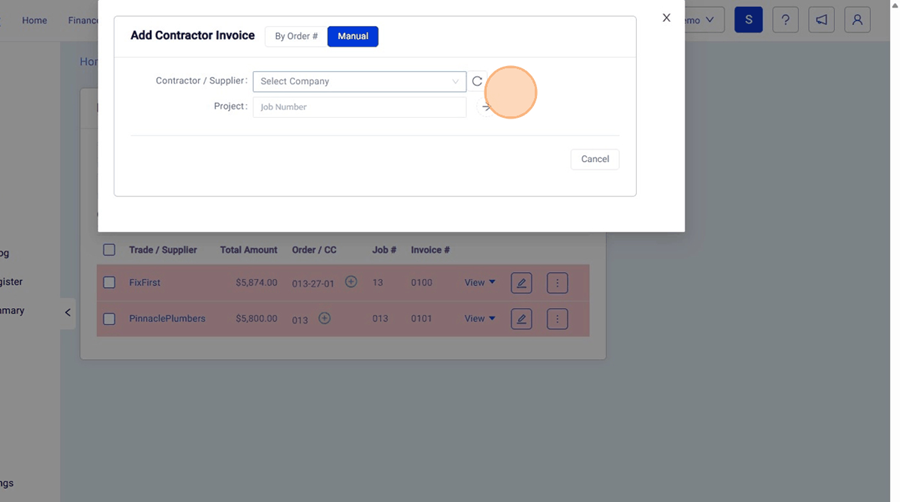Click the help question mark icon
This screenshot has height=502, width=900.
point(785,20)
